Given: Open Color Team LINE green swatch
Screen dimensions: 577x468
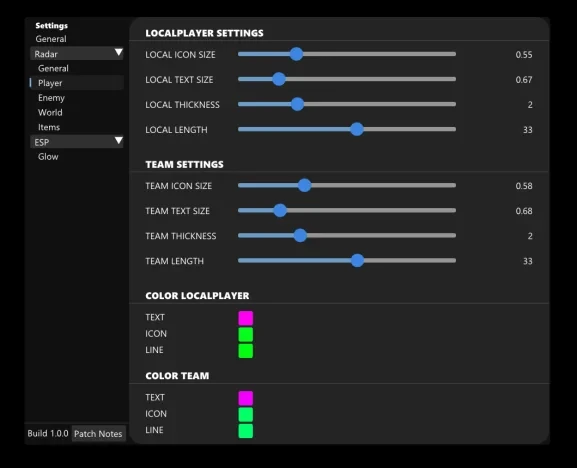Looking at the screenshot, I should [x=245, y=430].
